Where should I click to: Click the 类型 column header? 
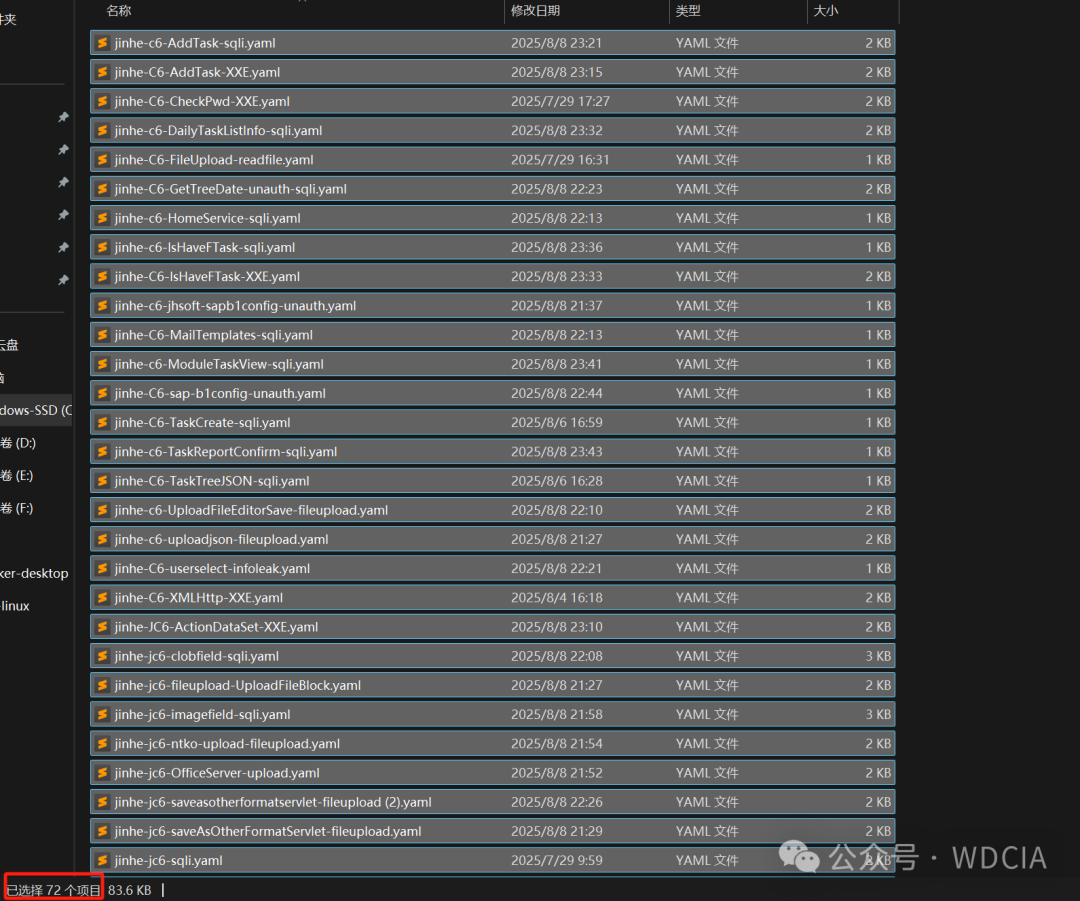pyautogui.click(x=688, y=11)
